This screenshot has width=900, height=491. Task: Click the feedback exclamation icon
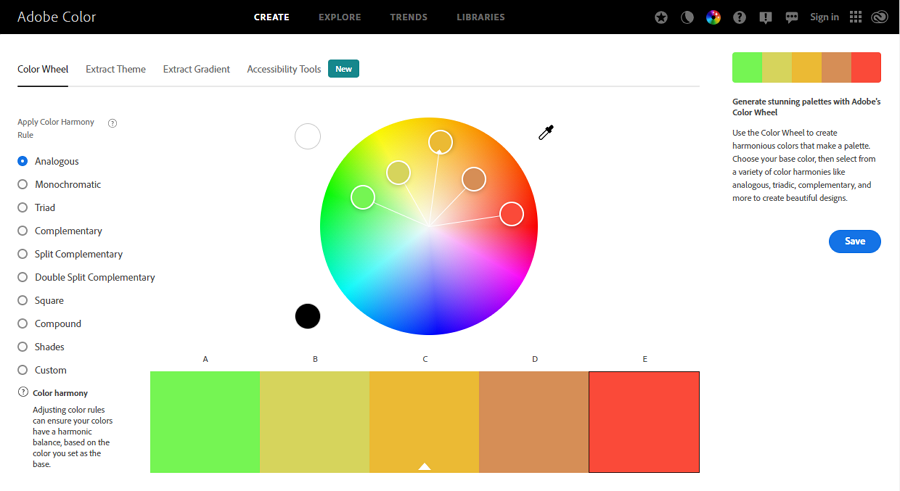tap(766, 17)
